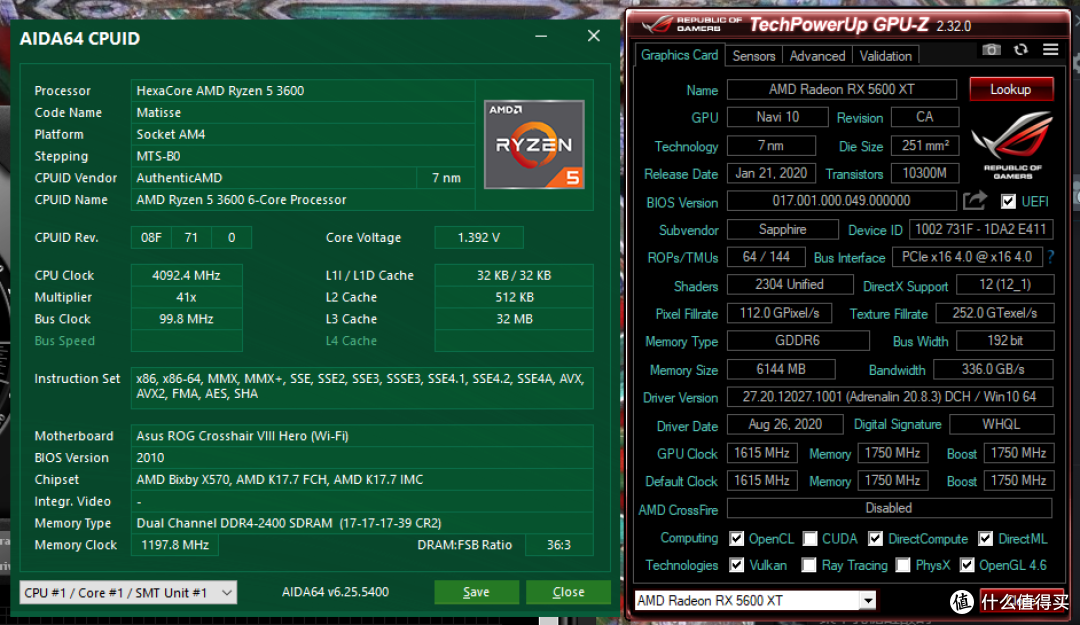Screen dimensions: 1080x625
Task: Click the Memory Type DDR4-2400 text
Action: point(289,523)
